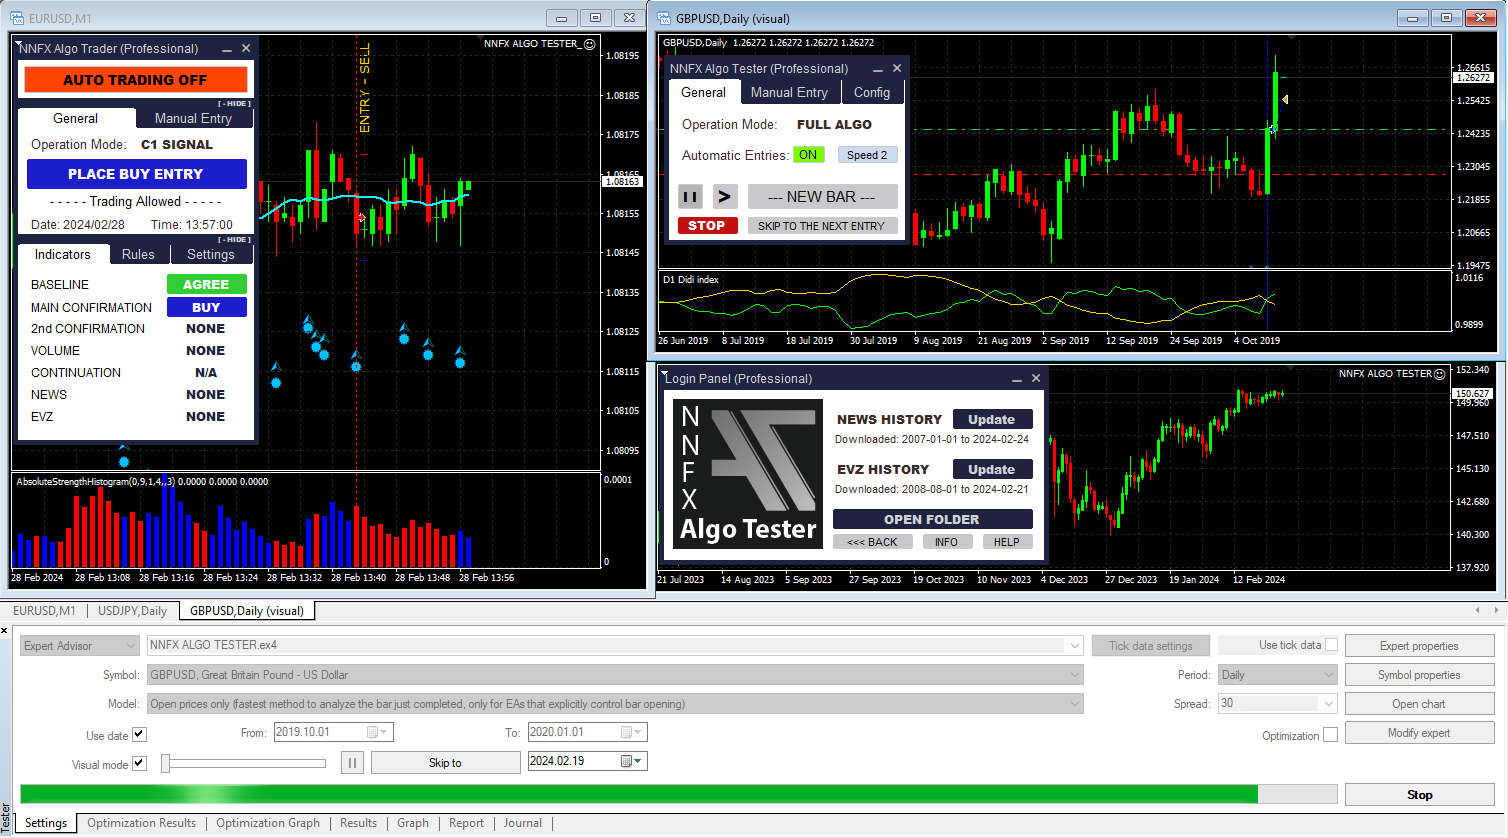This screenshot has width=1508, height=838.
Task: Minimize the NNFX Algo Tester panel
Action: (878, 68)
